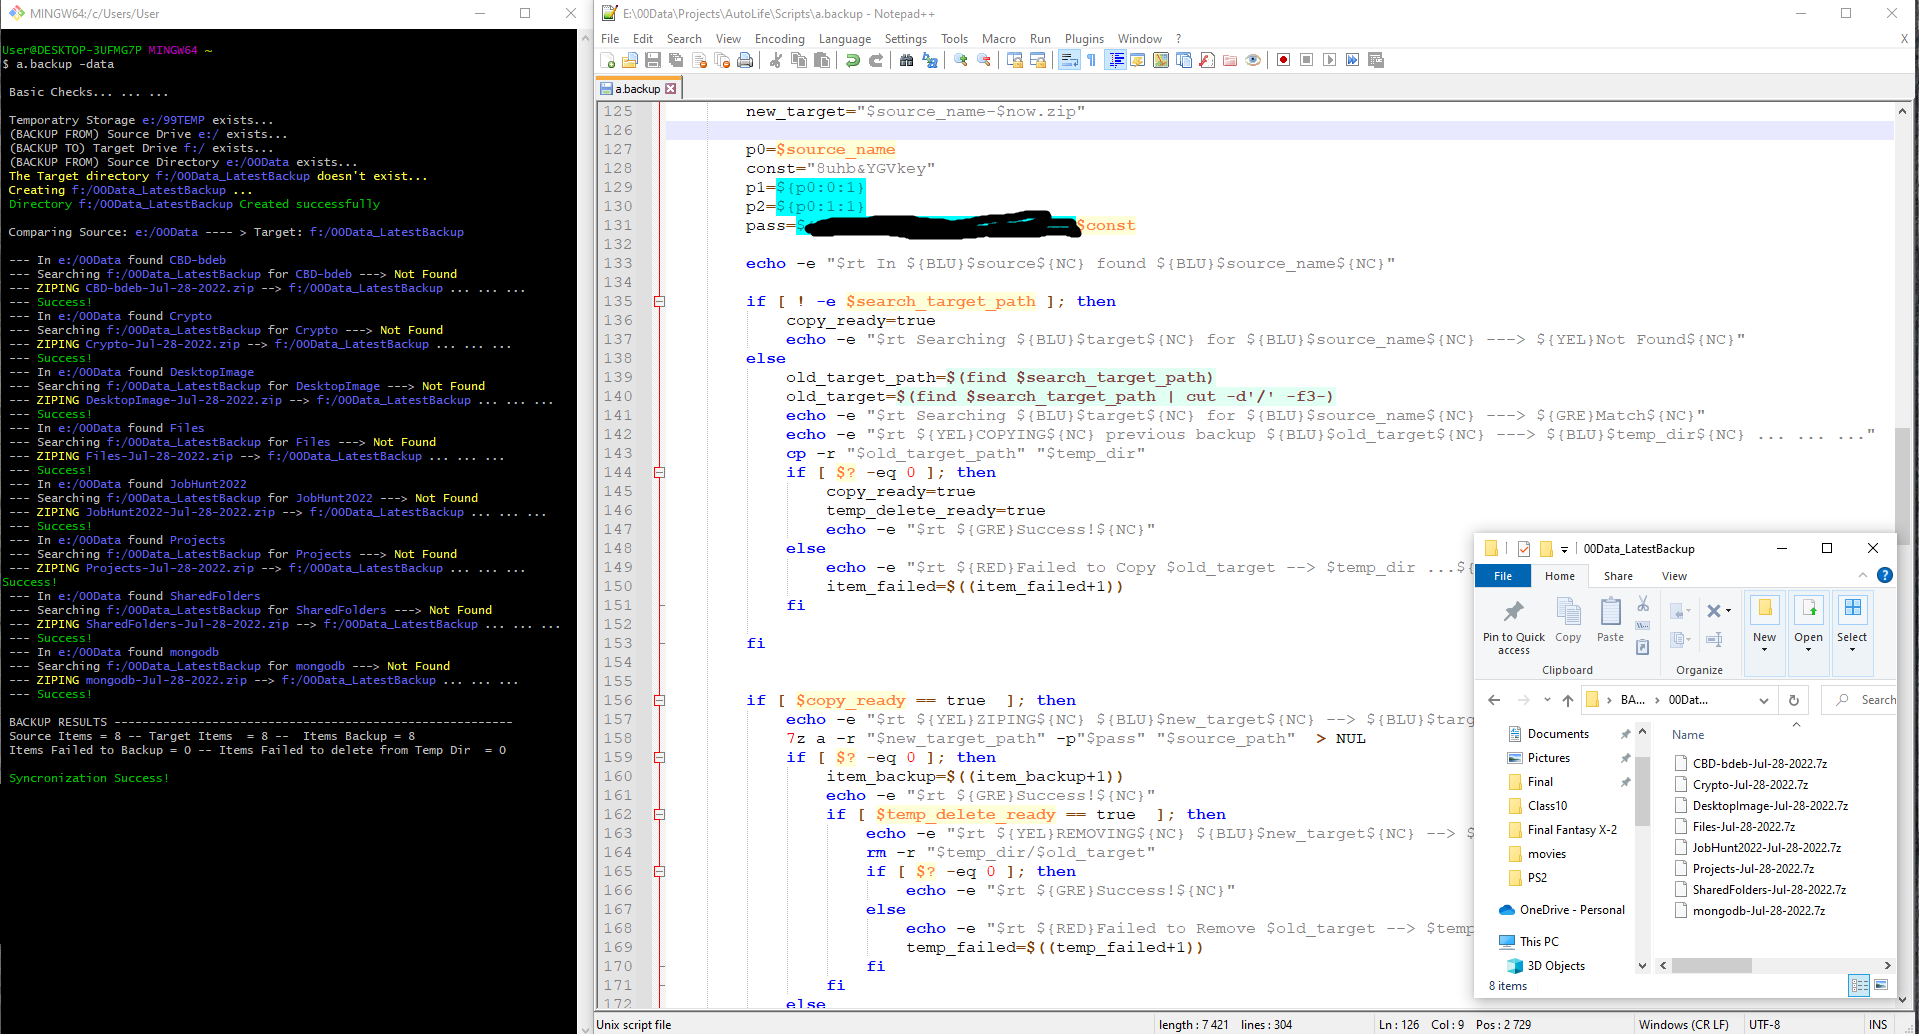Open the Share ribbon tab in Explorer
The image size is (1919, 1034).
[x=1618, y=576]
